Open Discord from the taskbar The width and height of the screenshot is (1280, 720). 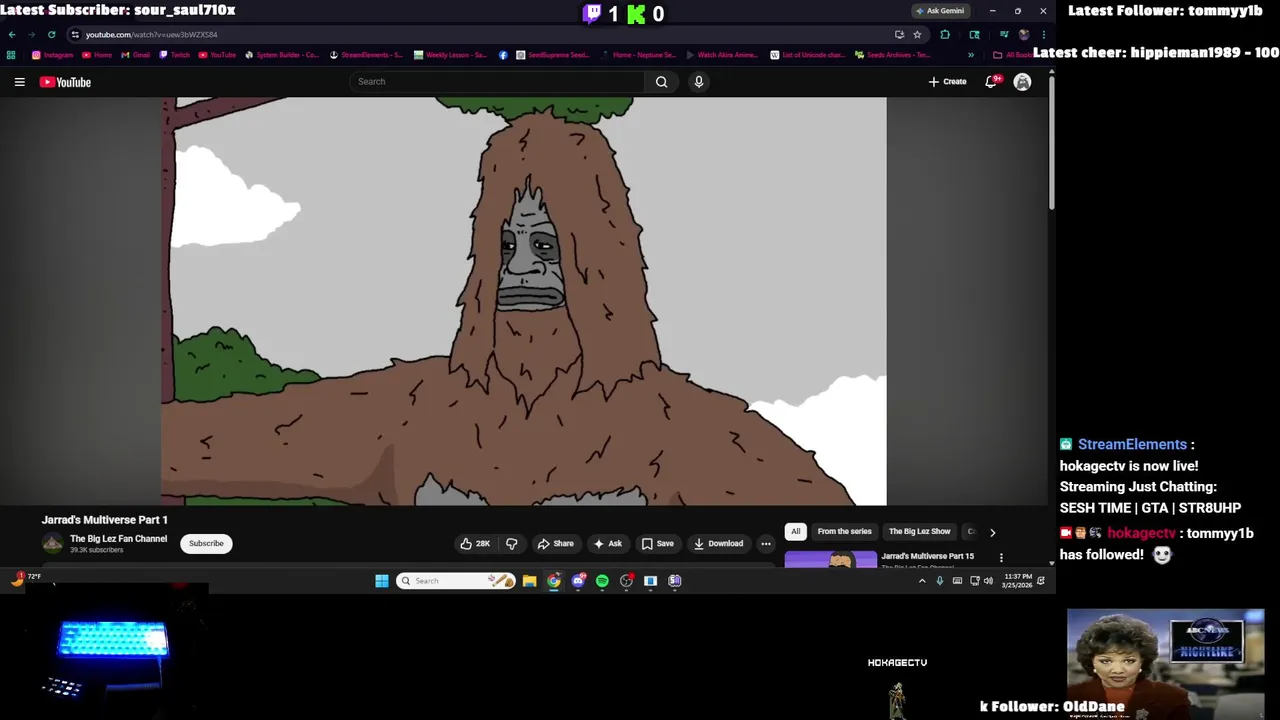(x=578, y=581)
